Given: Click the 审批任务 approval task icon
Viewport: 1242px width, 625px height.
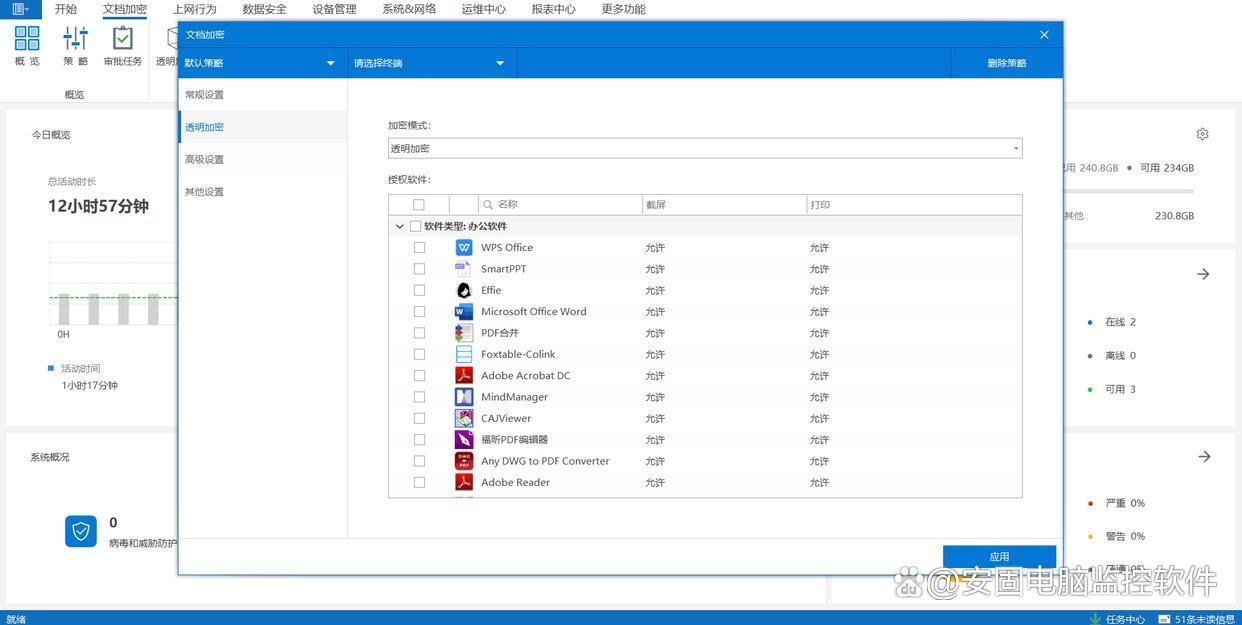Looking at the screenshot, I should 123,40.
